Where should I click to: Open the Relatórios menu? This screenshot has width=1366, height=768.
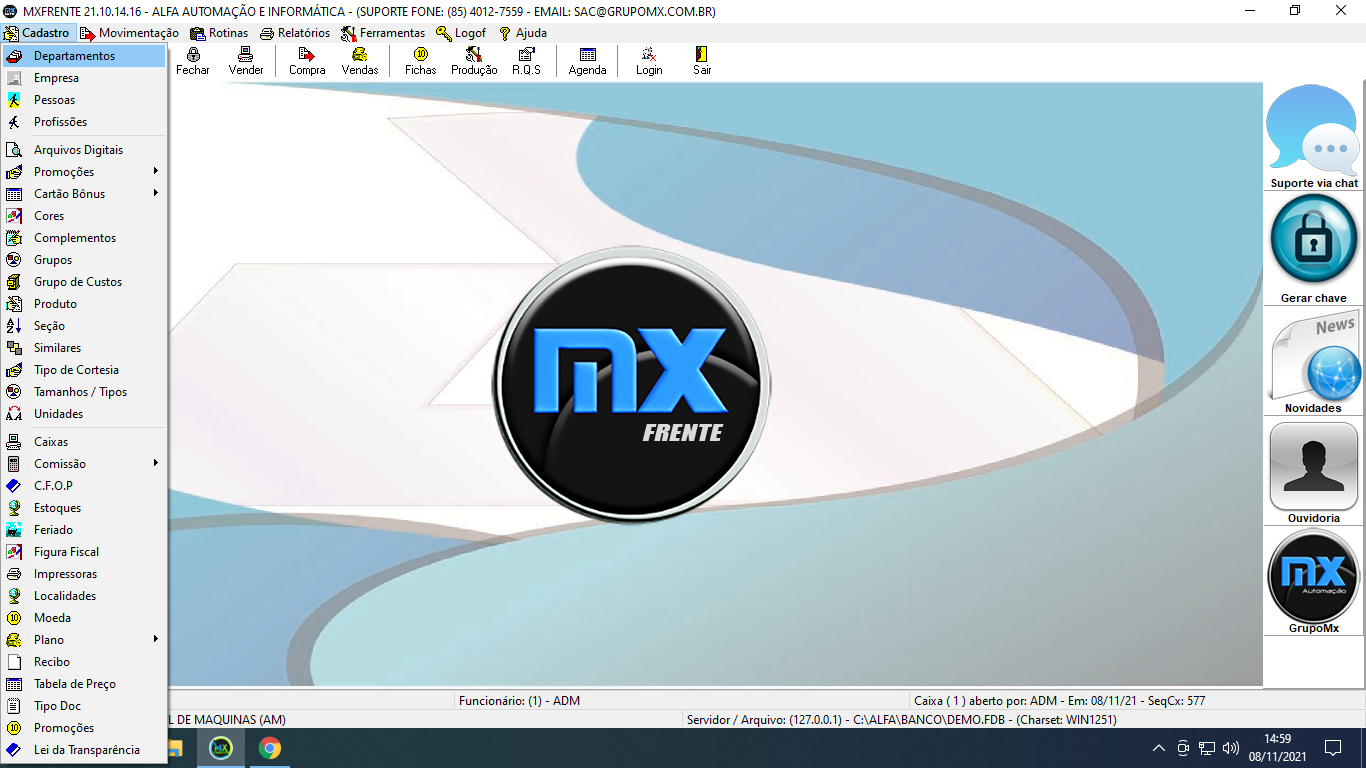point(295,33)
